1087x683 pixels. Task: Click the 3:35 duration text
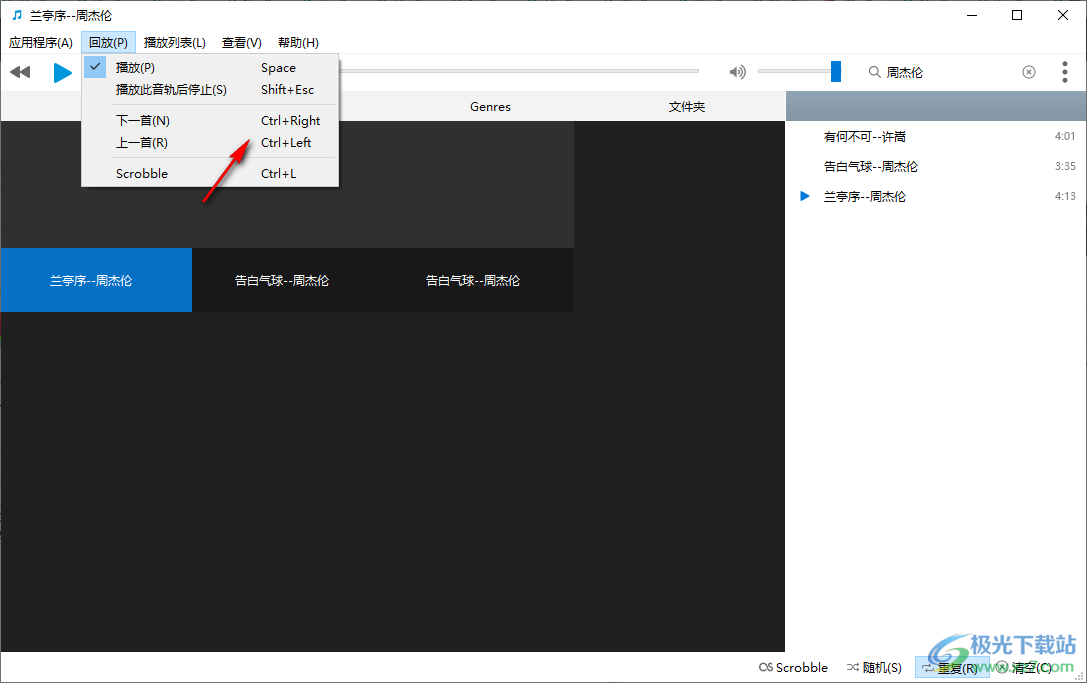pyautogui.click(x=1065, y=166)
